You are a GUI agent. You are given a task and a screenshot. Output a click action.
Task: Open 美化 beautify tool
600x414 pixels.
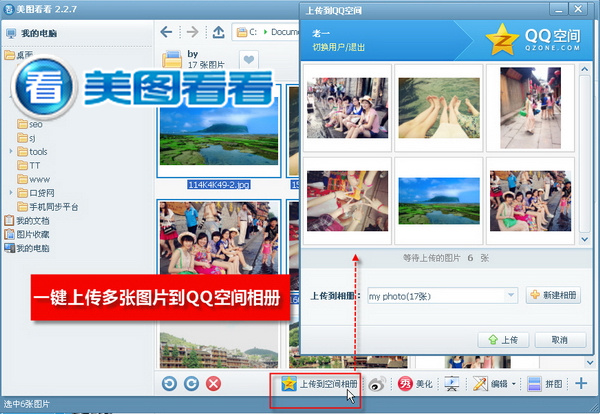click(x=415, y=384)
